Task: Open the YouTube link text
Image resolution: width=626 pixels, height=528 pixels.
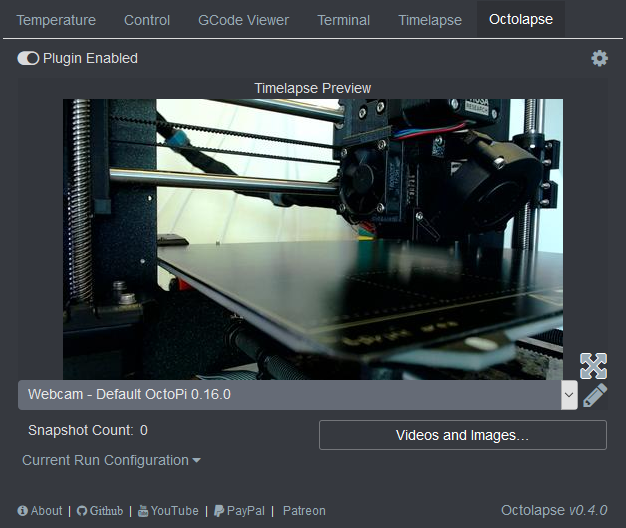Action: (174, 511)
